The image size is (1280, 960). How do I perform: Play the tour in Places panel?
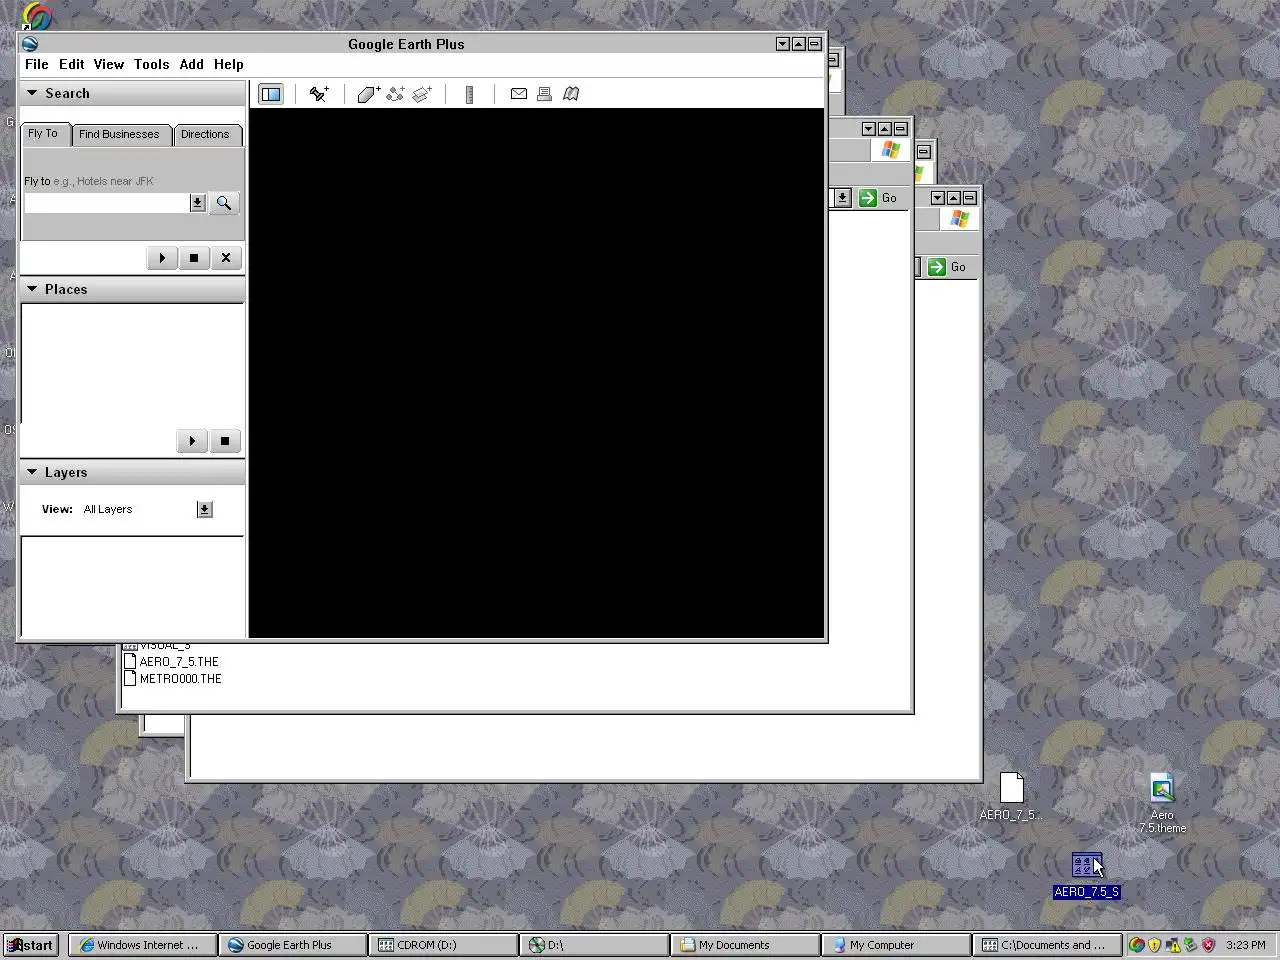coord(192,441)
